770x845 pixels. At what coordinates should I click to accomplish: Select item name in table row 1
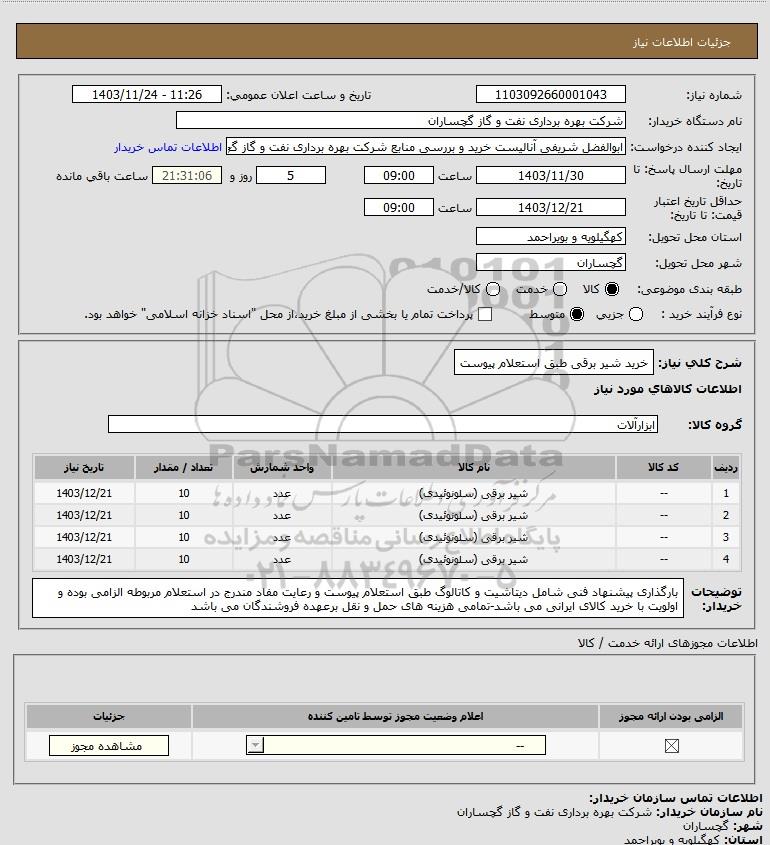point(474,493)
